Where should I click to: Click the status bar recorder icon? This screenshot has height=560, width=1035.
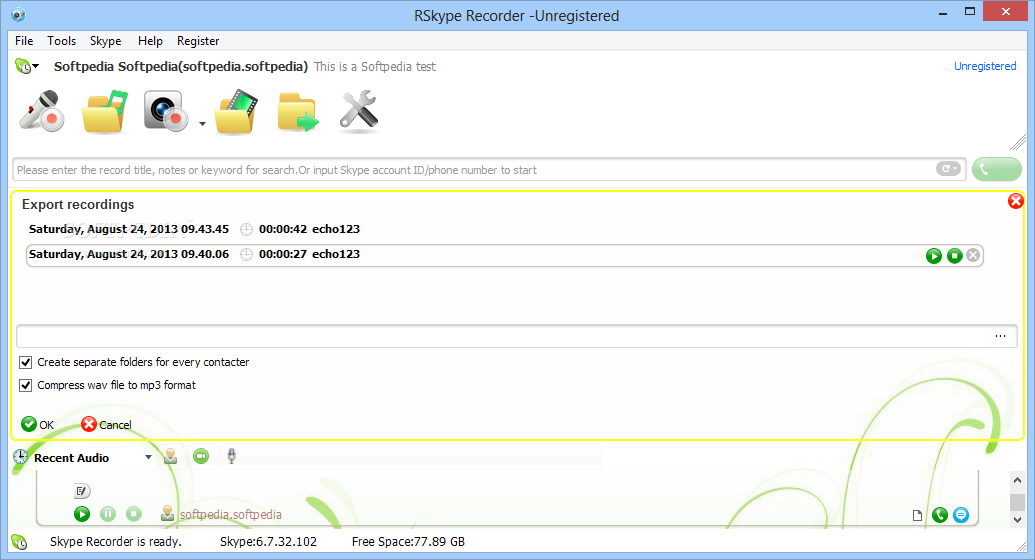tap(20, 542)
